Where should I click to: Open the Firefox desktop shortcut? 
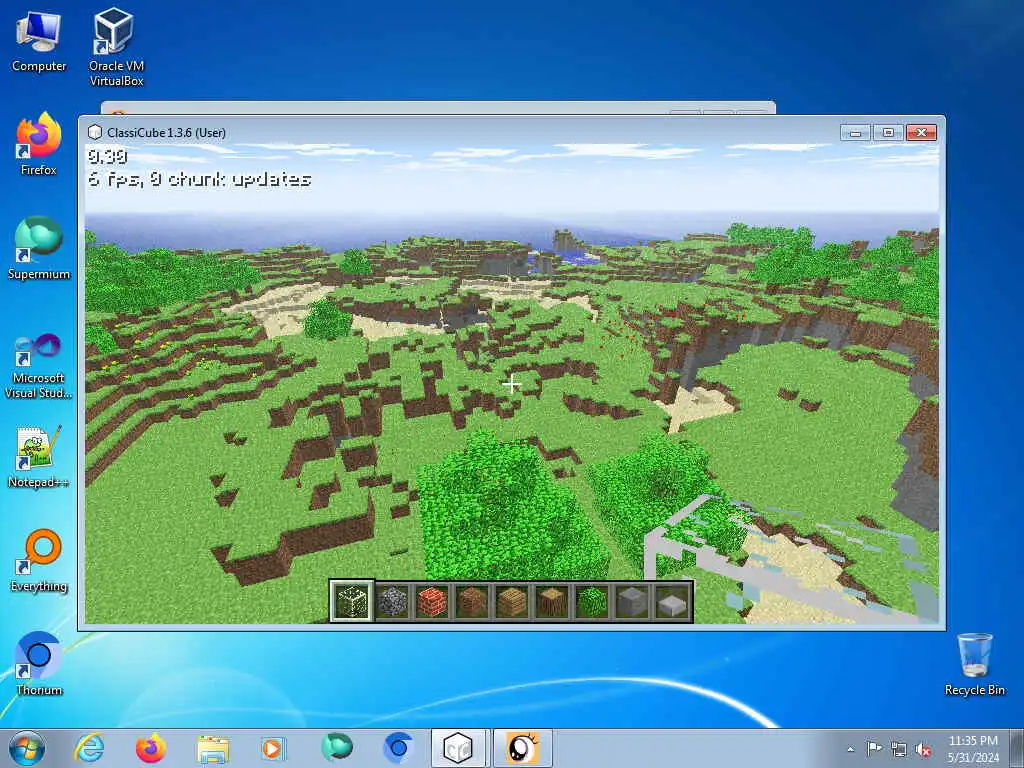point(39,144)
